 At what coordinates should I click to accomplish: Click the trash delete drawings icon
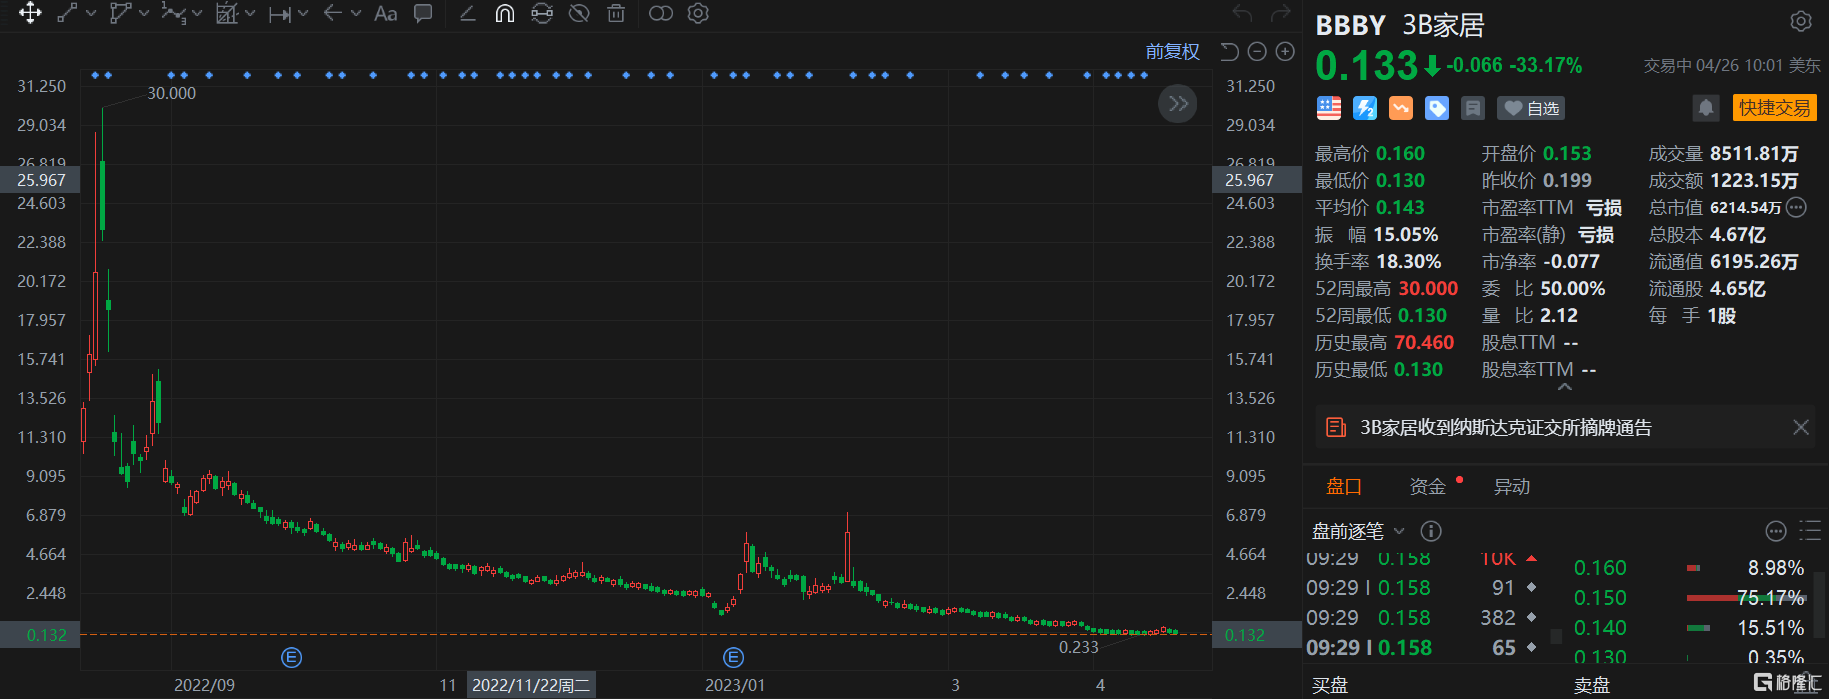pyautogui.click(x=616, y=13)
